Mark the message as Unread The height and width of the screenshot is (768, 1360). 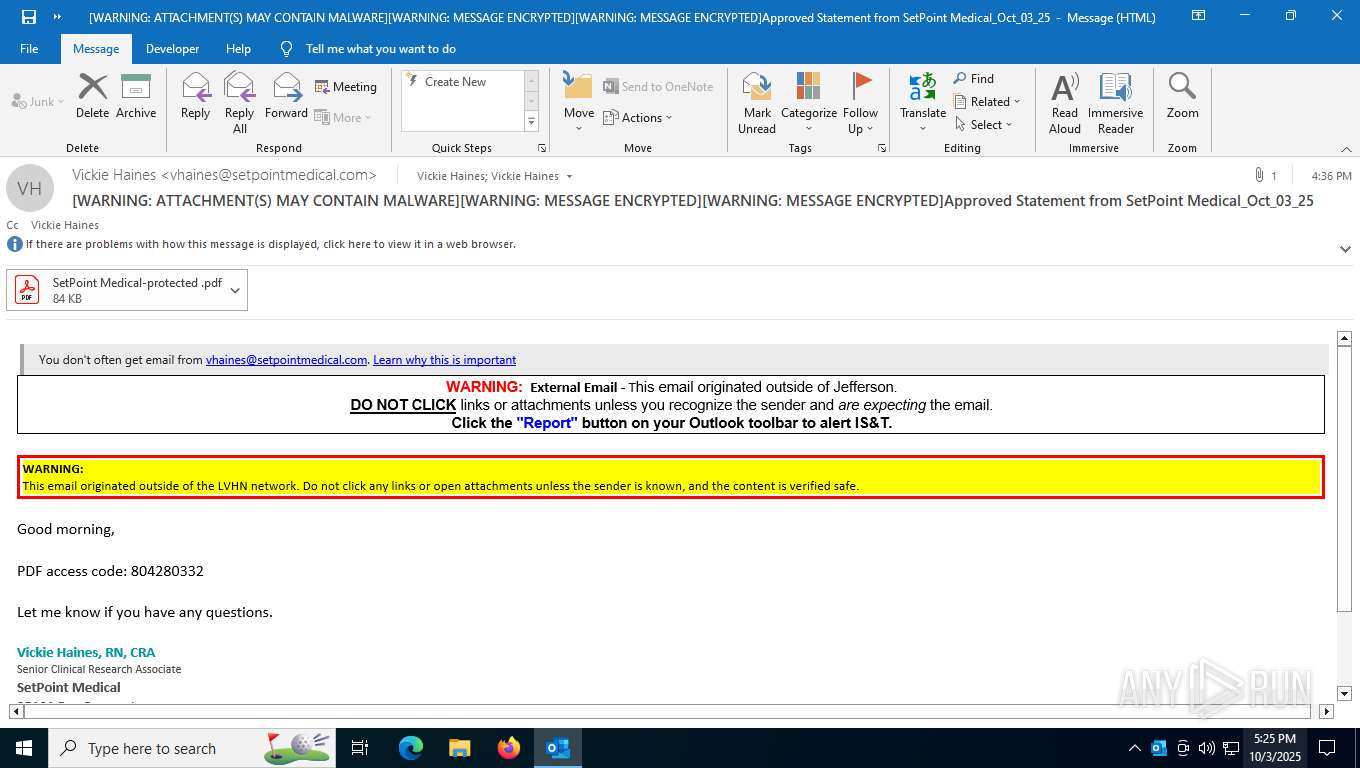click(757, 102)
